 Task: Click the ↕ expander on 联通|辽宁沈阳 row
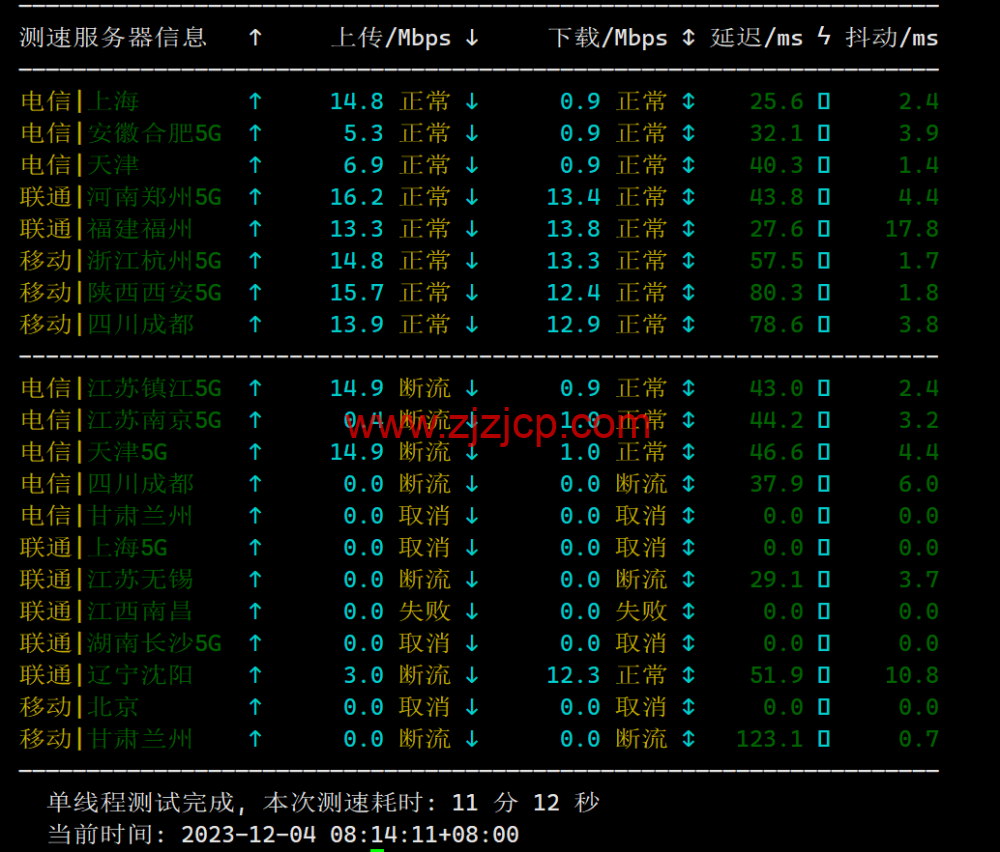(688, 675)
